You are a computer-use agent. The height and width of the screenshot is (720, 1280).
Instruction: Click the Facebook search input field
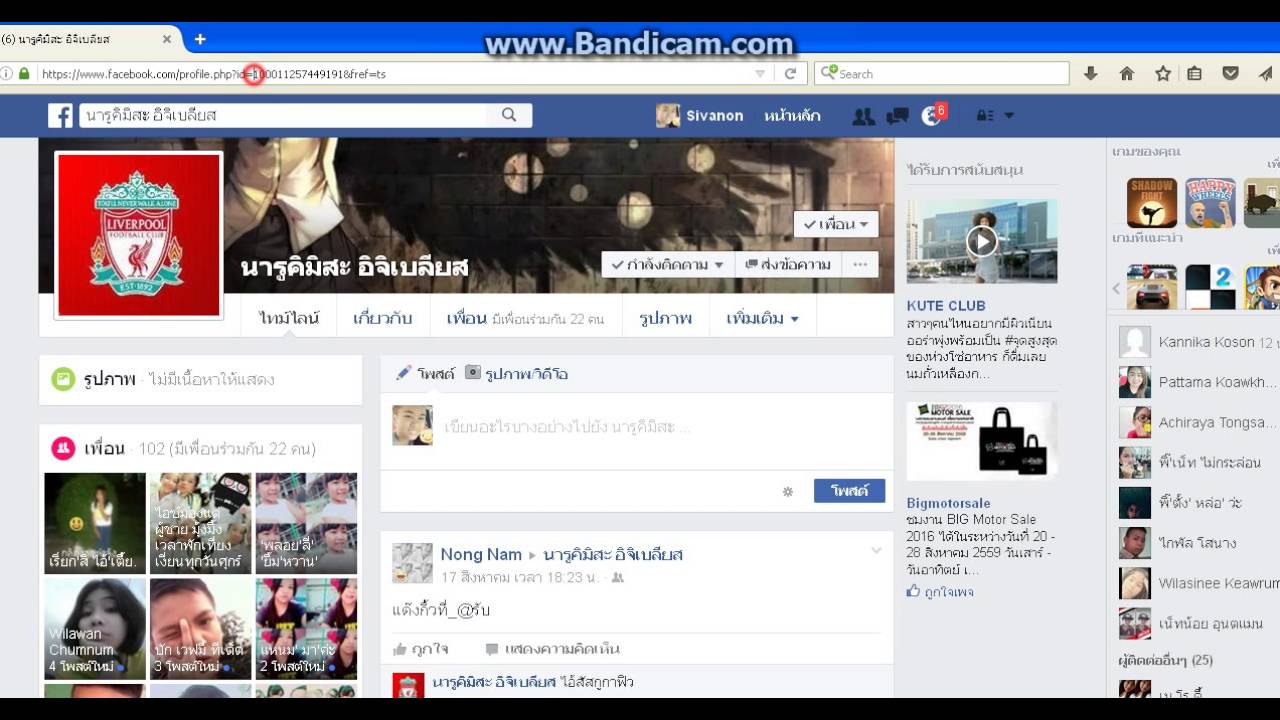tap(283, 115)
